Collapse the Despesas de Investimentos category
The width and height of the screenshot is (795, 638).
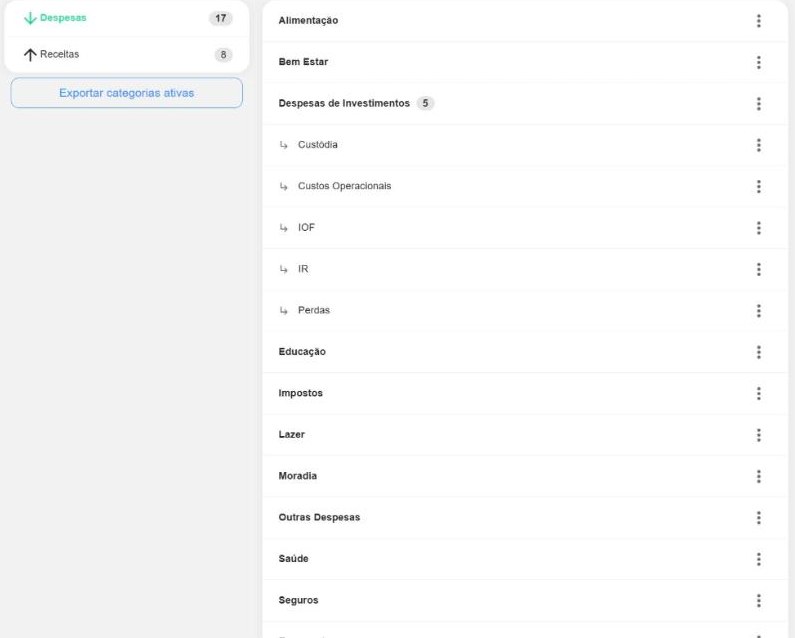[x=344, y=103]
